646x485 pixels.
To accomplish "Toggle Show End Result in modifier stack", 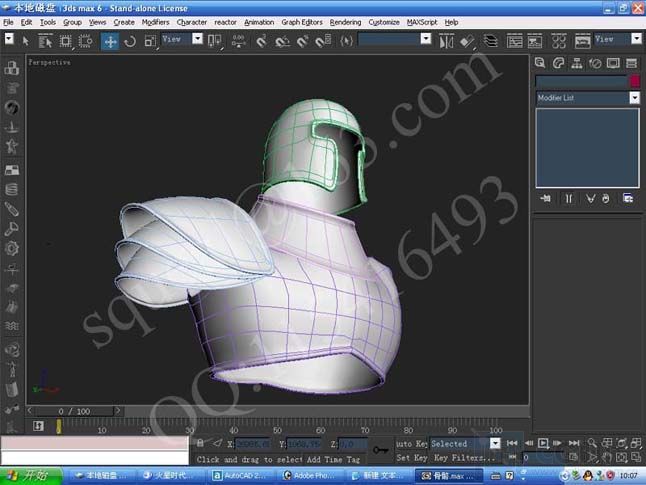I will click(569, 199).
